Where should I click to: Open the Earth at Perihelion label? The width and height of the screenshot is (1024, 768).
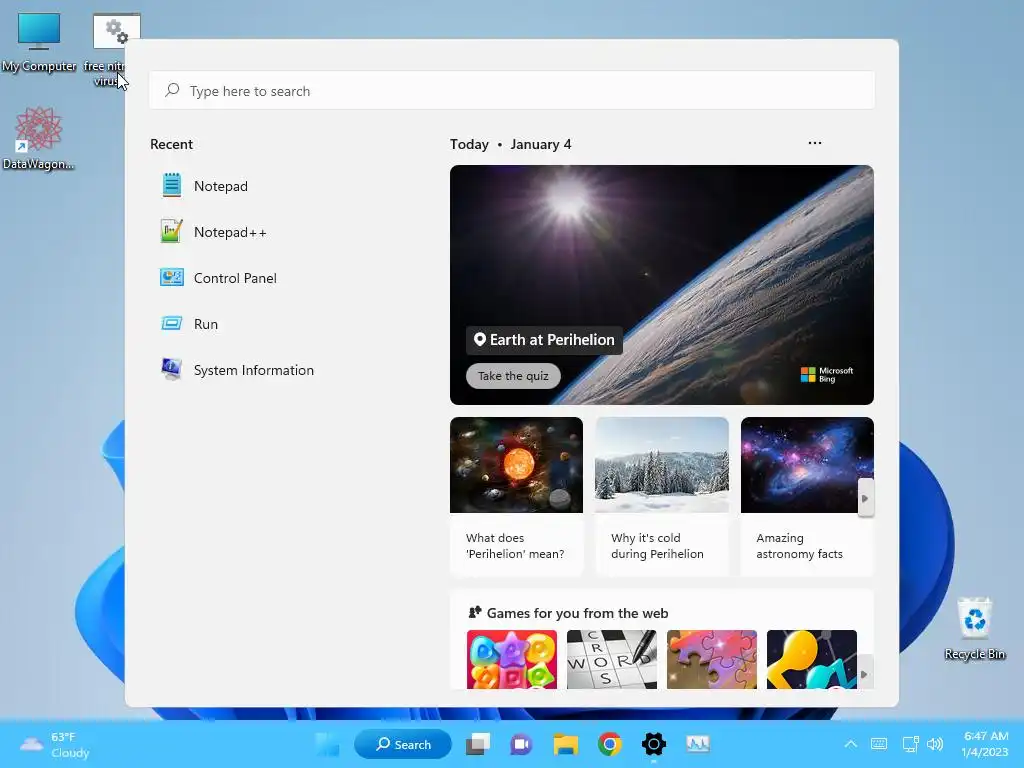[544, 340]
